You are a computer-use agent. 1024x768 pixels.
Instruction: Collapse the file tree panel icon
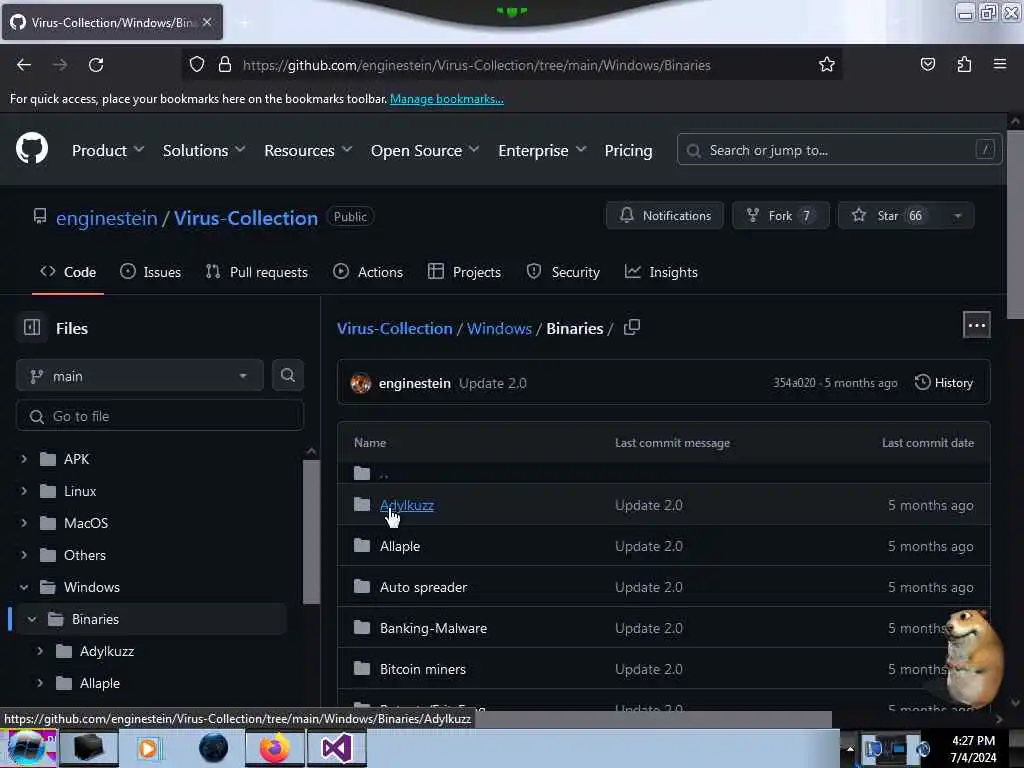click(32, 327)
